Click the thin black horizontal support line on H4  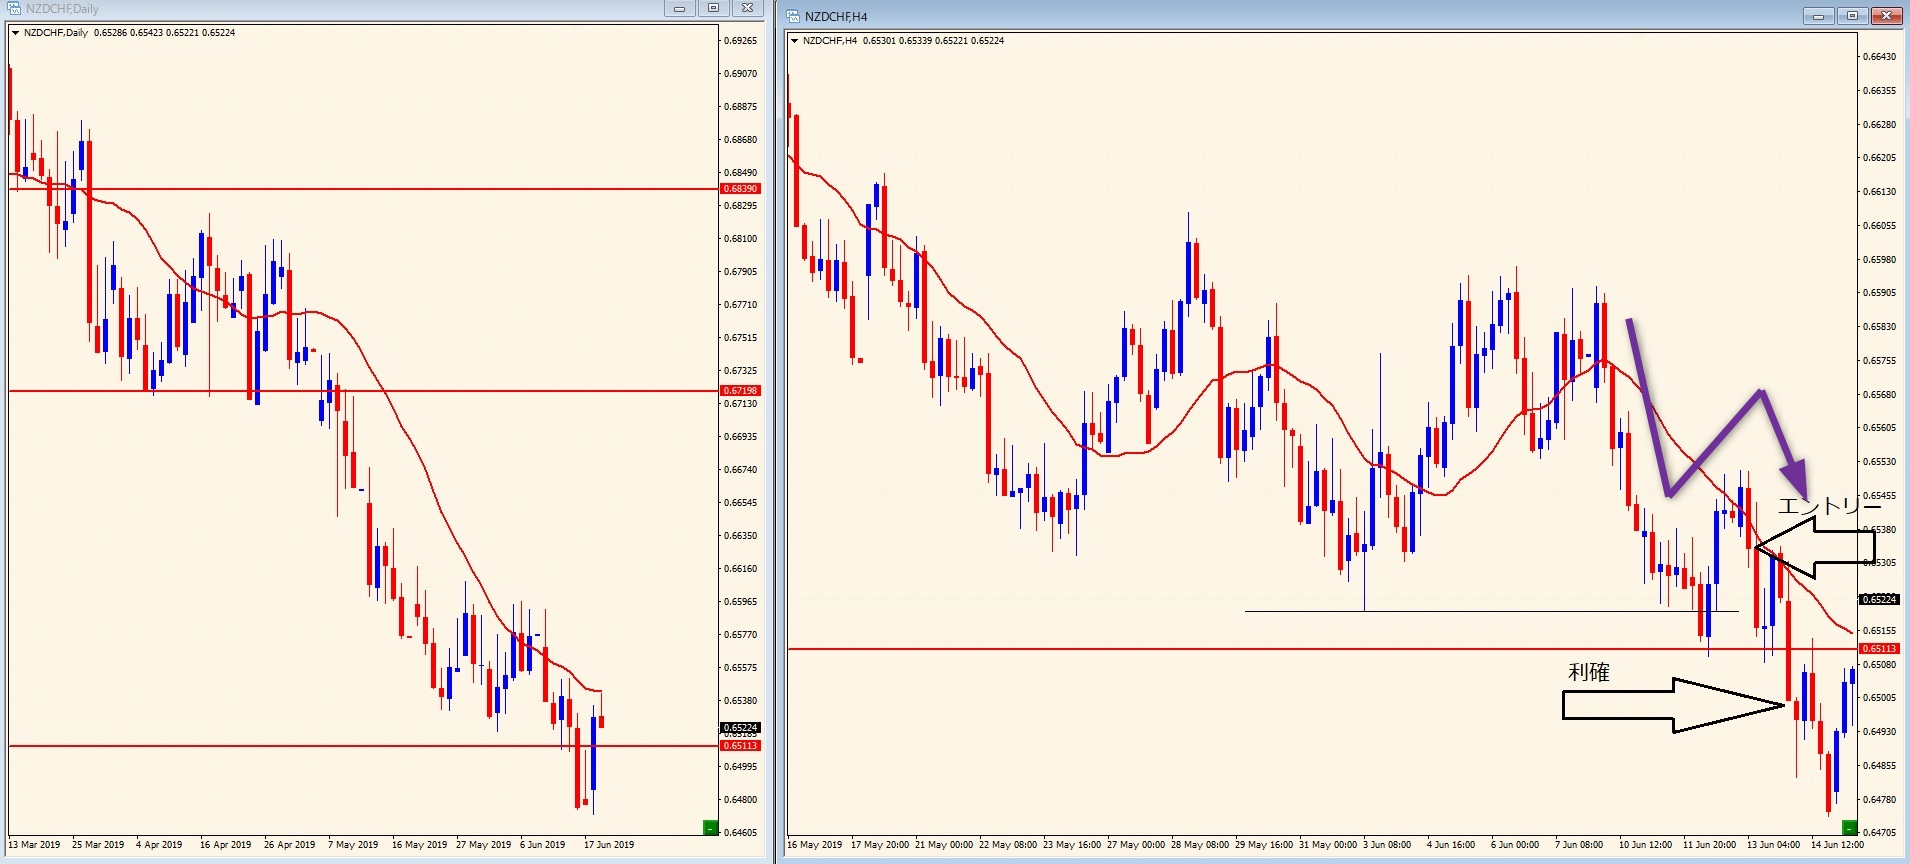[1490, 611]
